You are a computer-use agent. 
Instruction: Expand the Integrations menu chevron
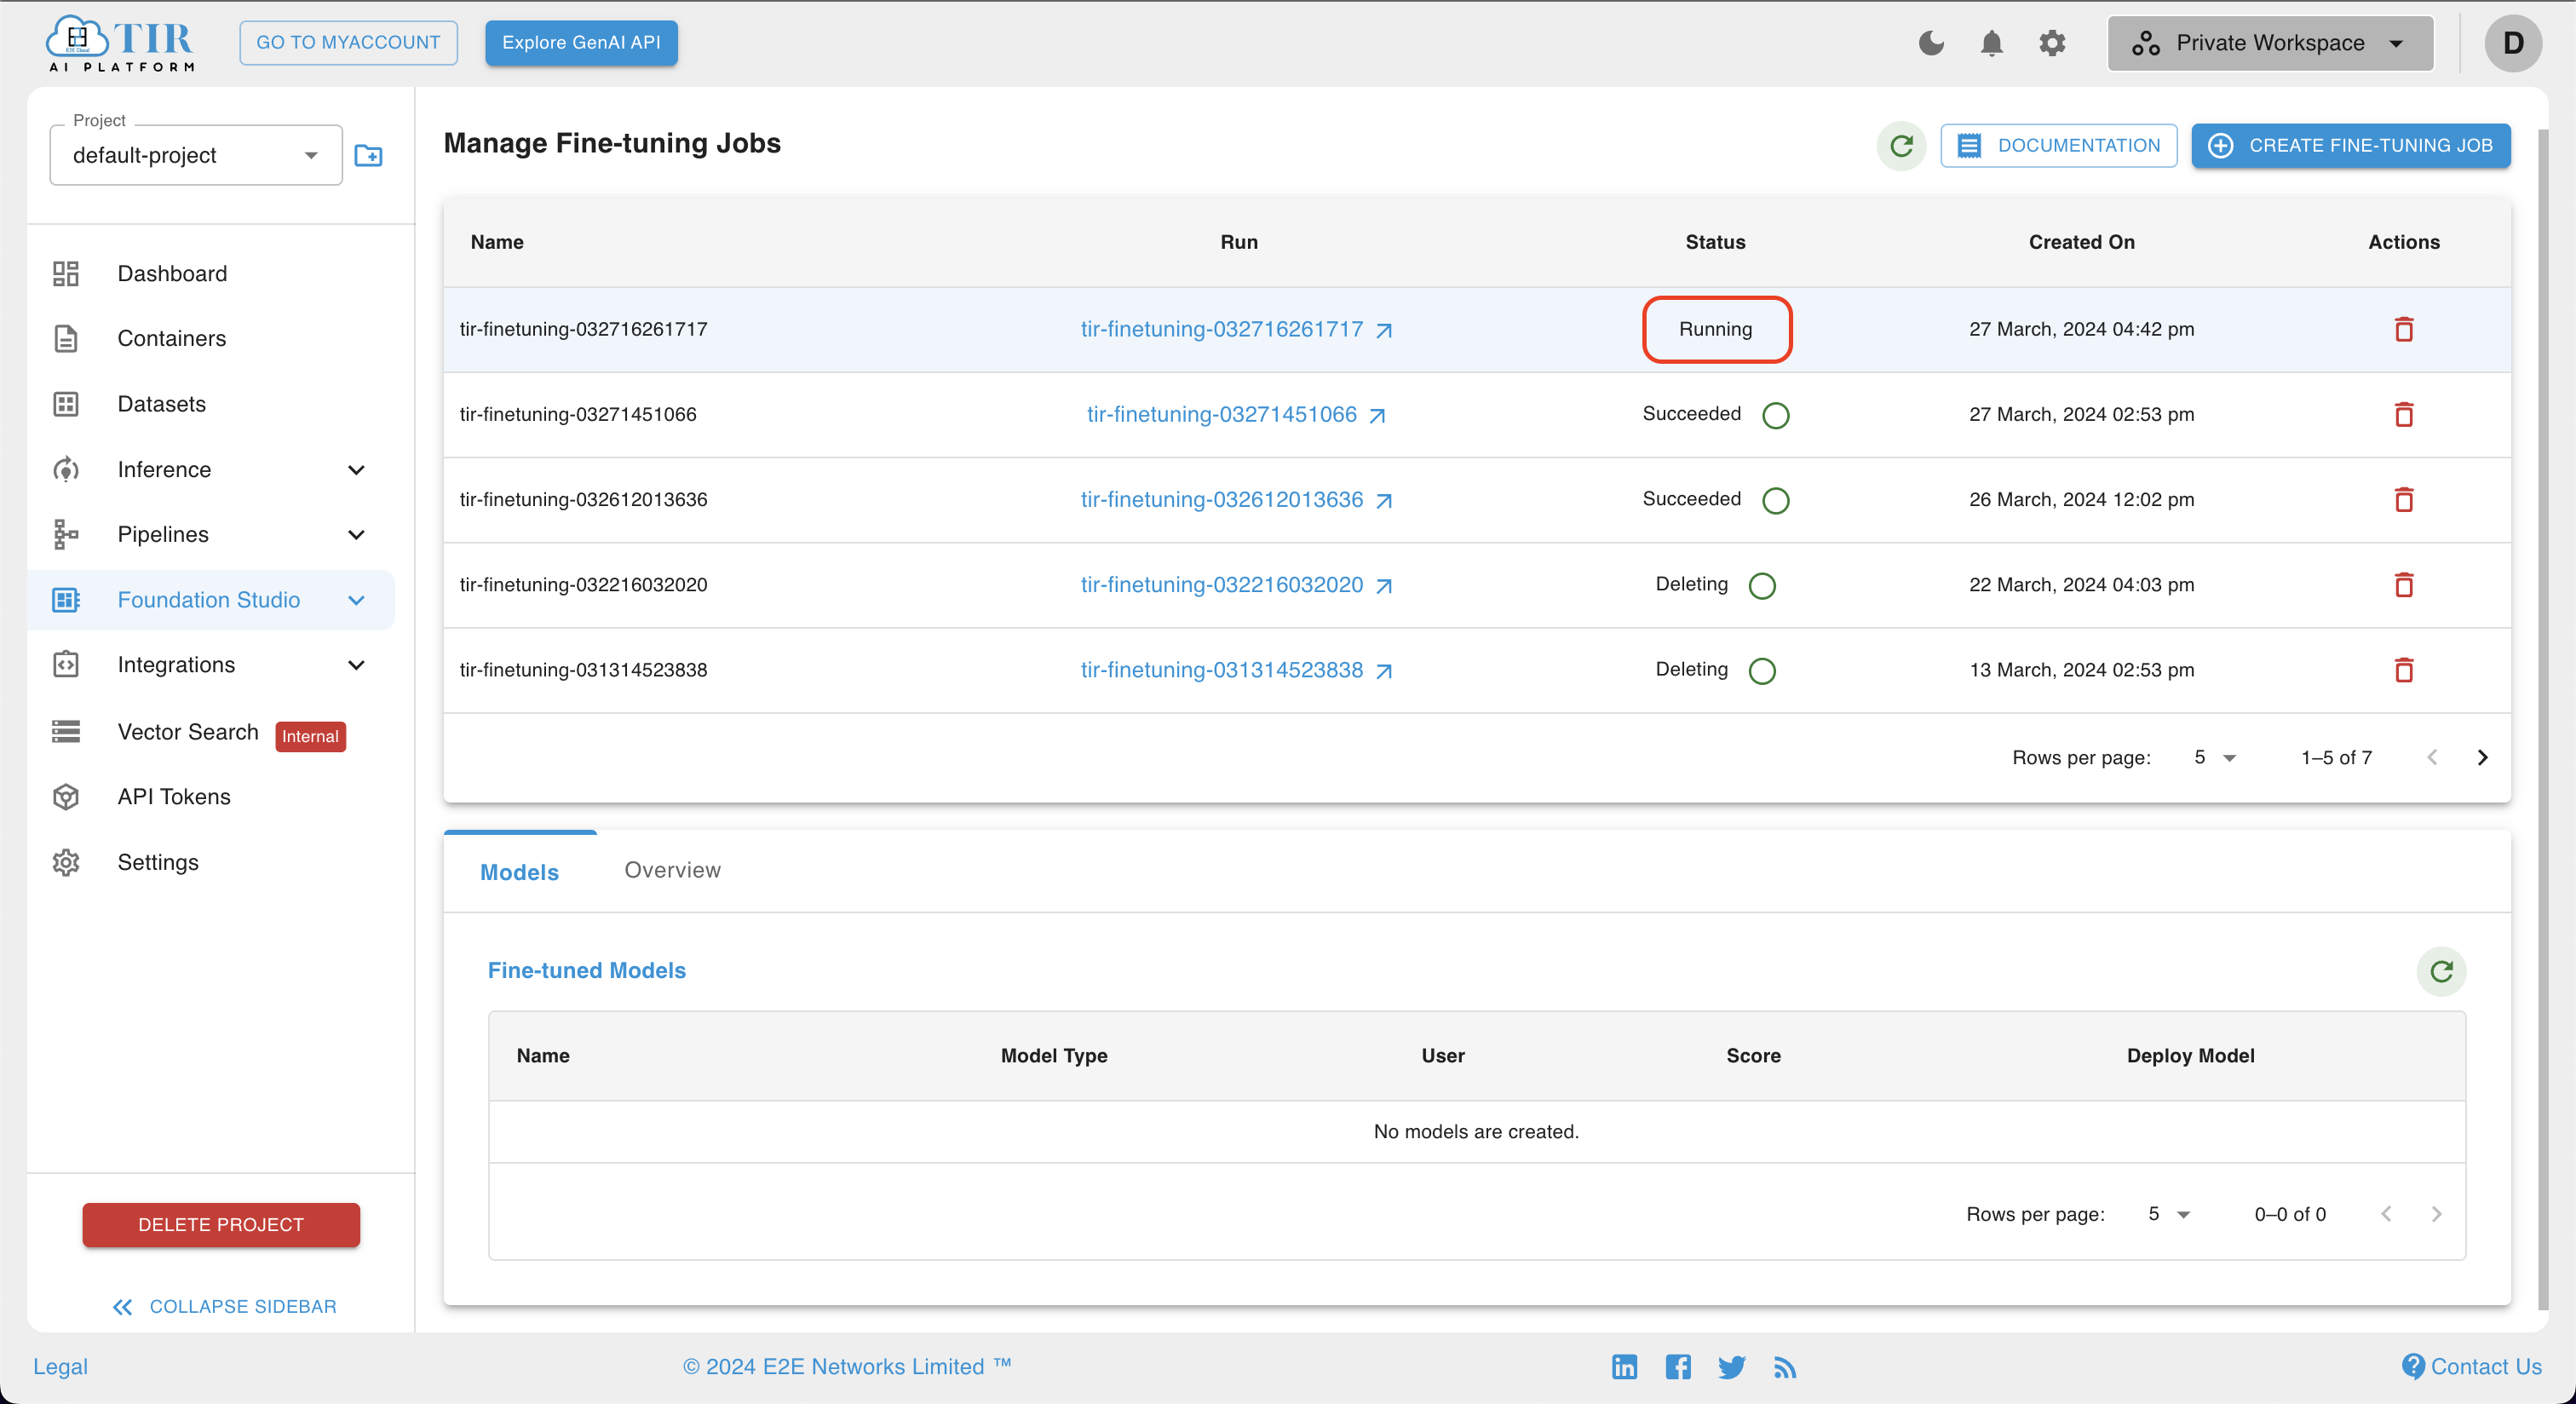tap(356, 665)
